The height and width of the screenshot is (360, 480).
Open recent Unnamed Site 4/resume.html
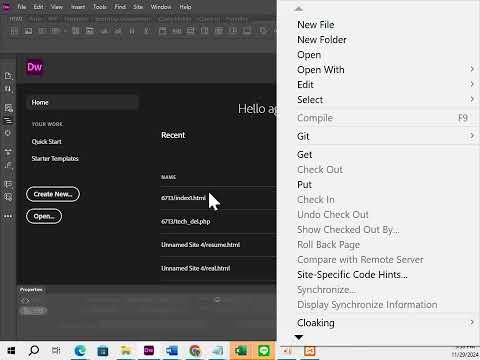[201, 245]
